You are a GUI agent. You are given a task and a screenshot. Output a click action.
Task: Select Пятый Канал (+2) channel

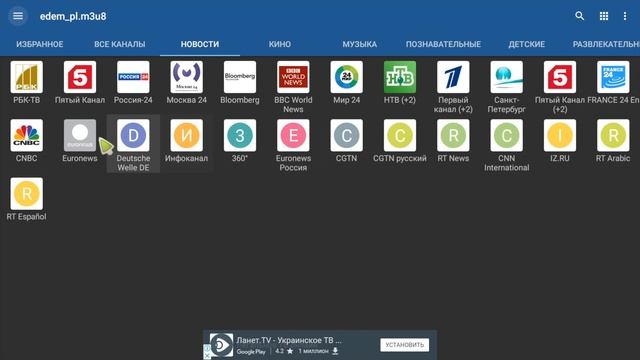pyautogui.click(x=560, y=77)
